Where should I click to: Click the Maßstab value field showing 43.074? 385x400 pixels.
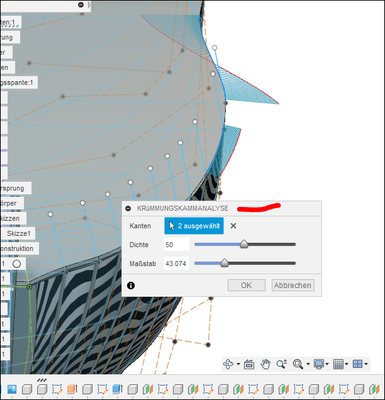click(176, 263)
